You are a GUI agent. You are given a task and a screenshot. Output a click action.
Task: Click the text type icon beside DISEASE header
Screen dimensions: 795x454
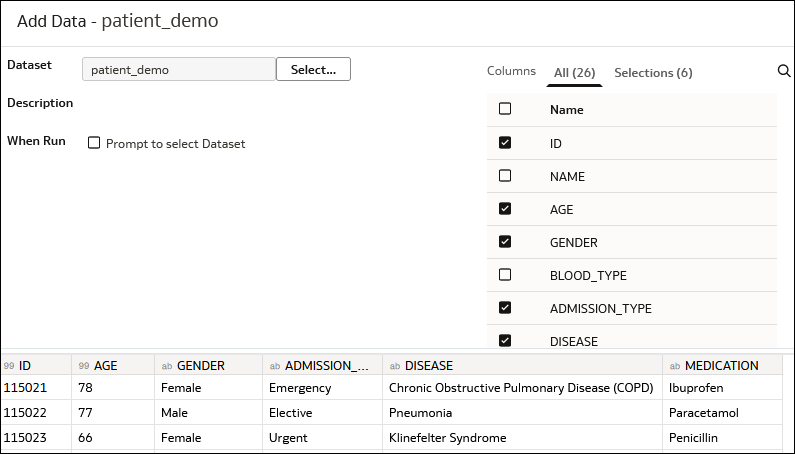[x=395, y=366]
